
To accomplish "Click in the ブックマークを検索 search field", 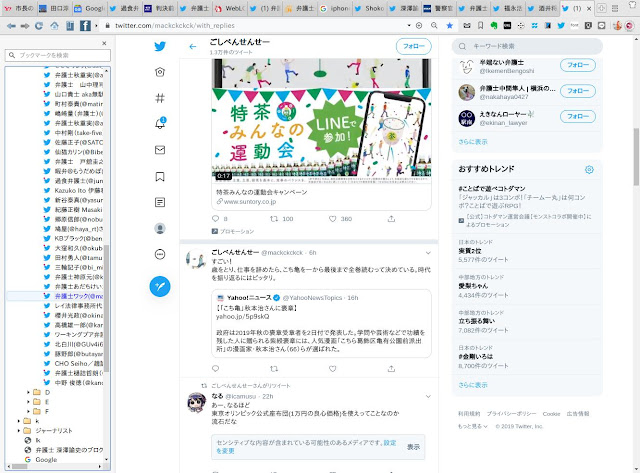I will coord(58,55).
